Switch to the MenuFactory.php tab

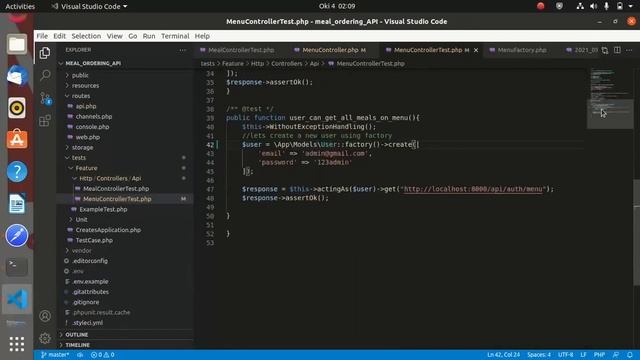pyautogui.click(x=522, y=50)
